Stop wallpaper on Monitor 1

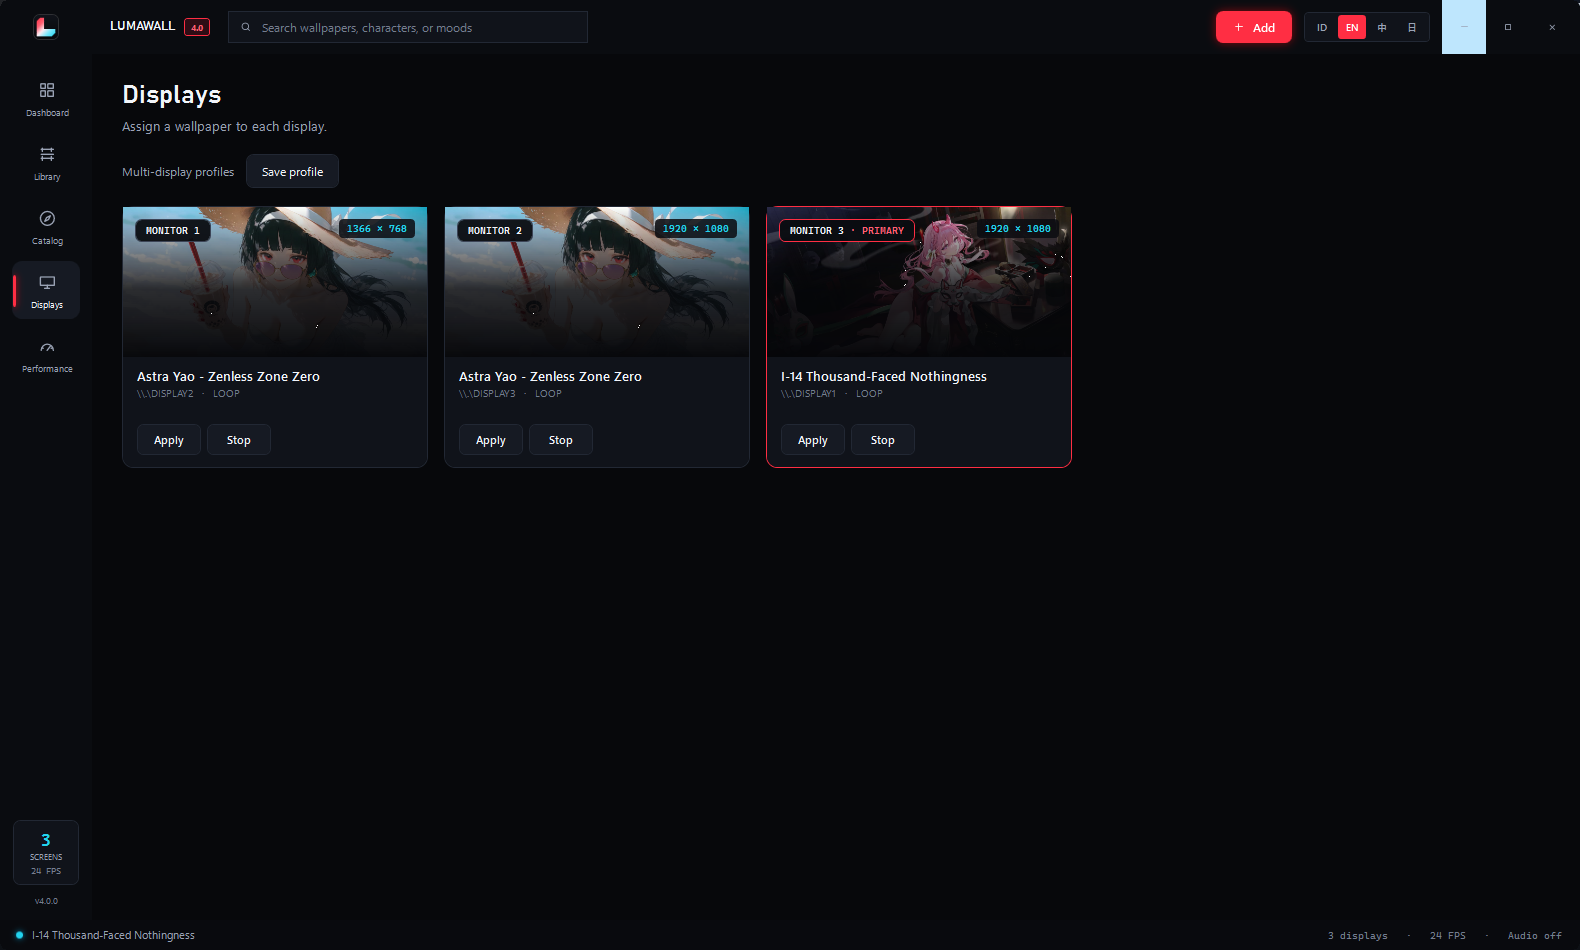point(239,440)
